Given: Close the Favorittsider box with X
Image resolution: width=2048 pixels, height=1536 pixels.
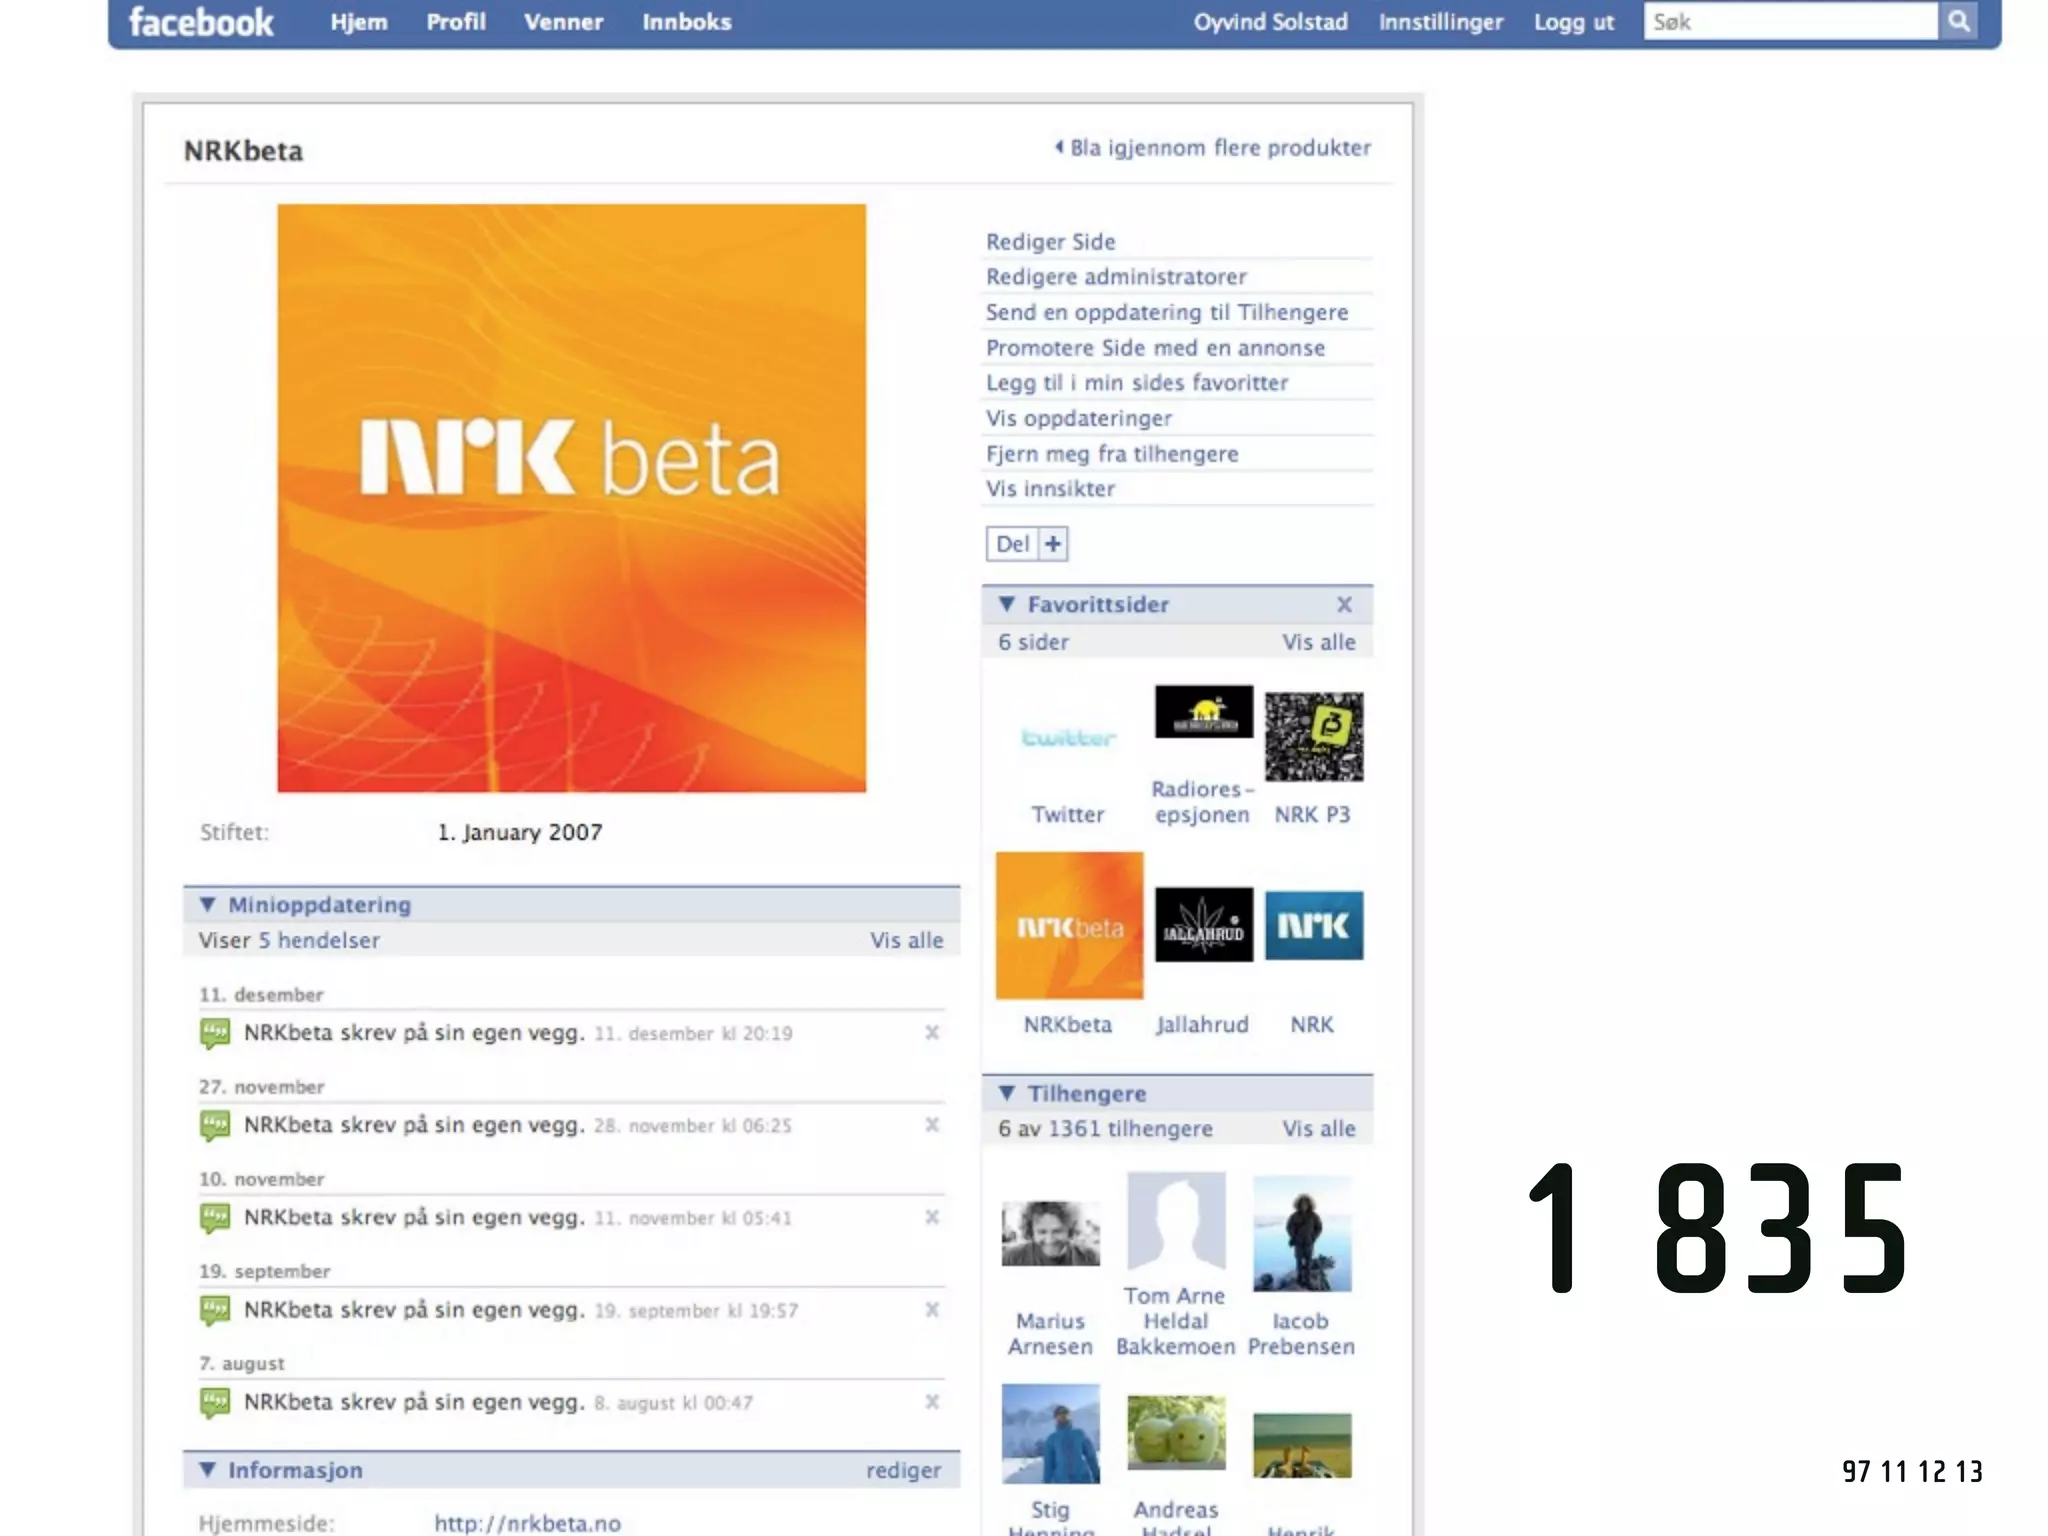Looking at the screenshot, I should 1344,604.
